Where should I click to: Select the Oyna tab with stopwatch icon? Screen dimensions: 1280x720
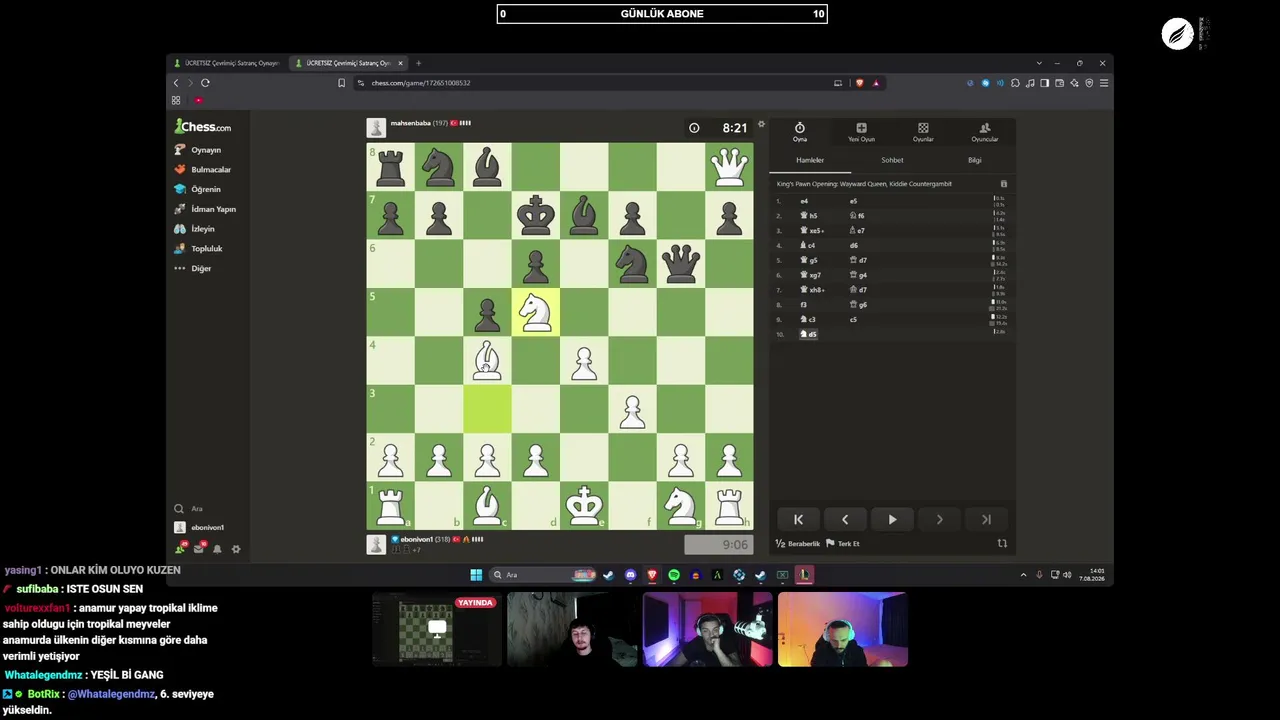coord(800,132)
